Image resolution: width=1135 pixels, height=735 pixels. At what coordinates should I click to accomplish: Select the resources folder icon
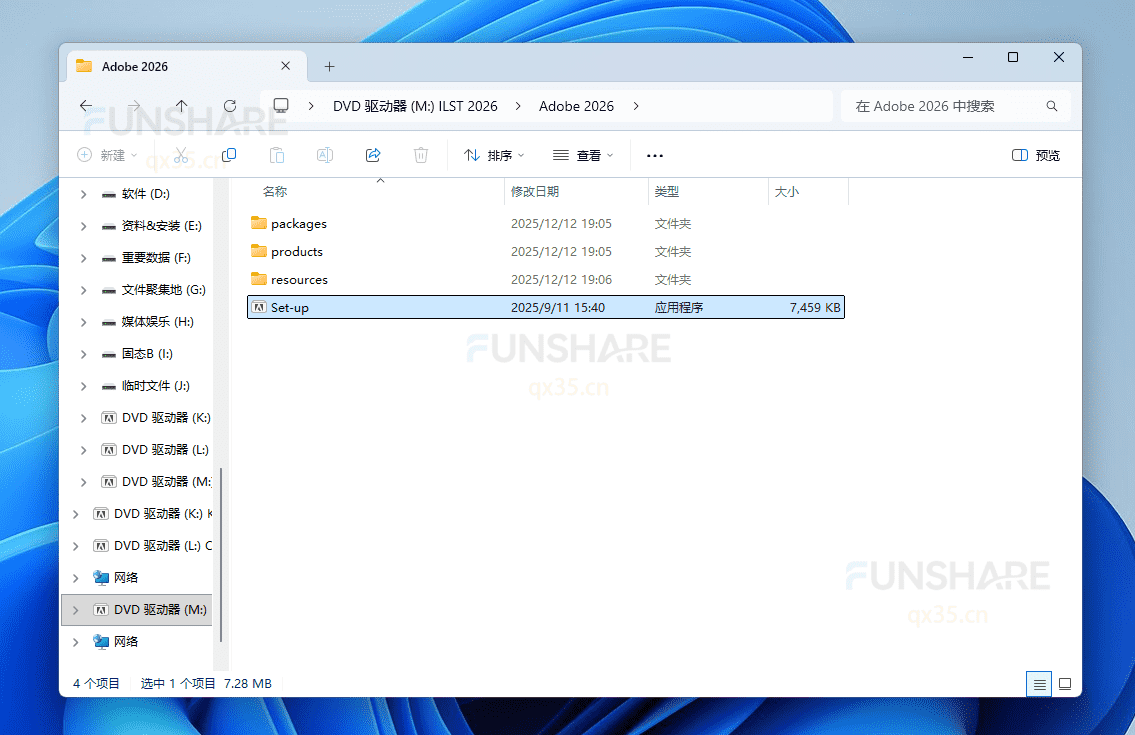point(258,279)
